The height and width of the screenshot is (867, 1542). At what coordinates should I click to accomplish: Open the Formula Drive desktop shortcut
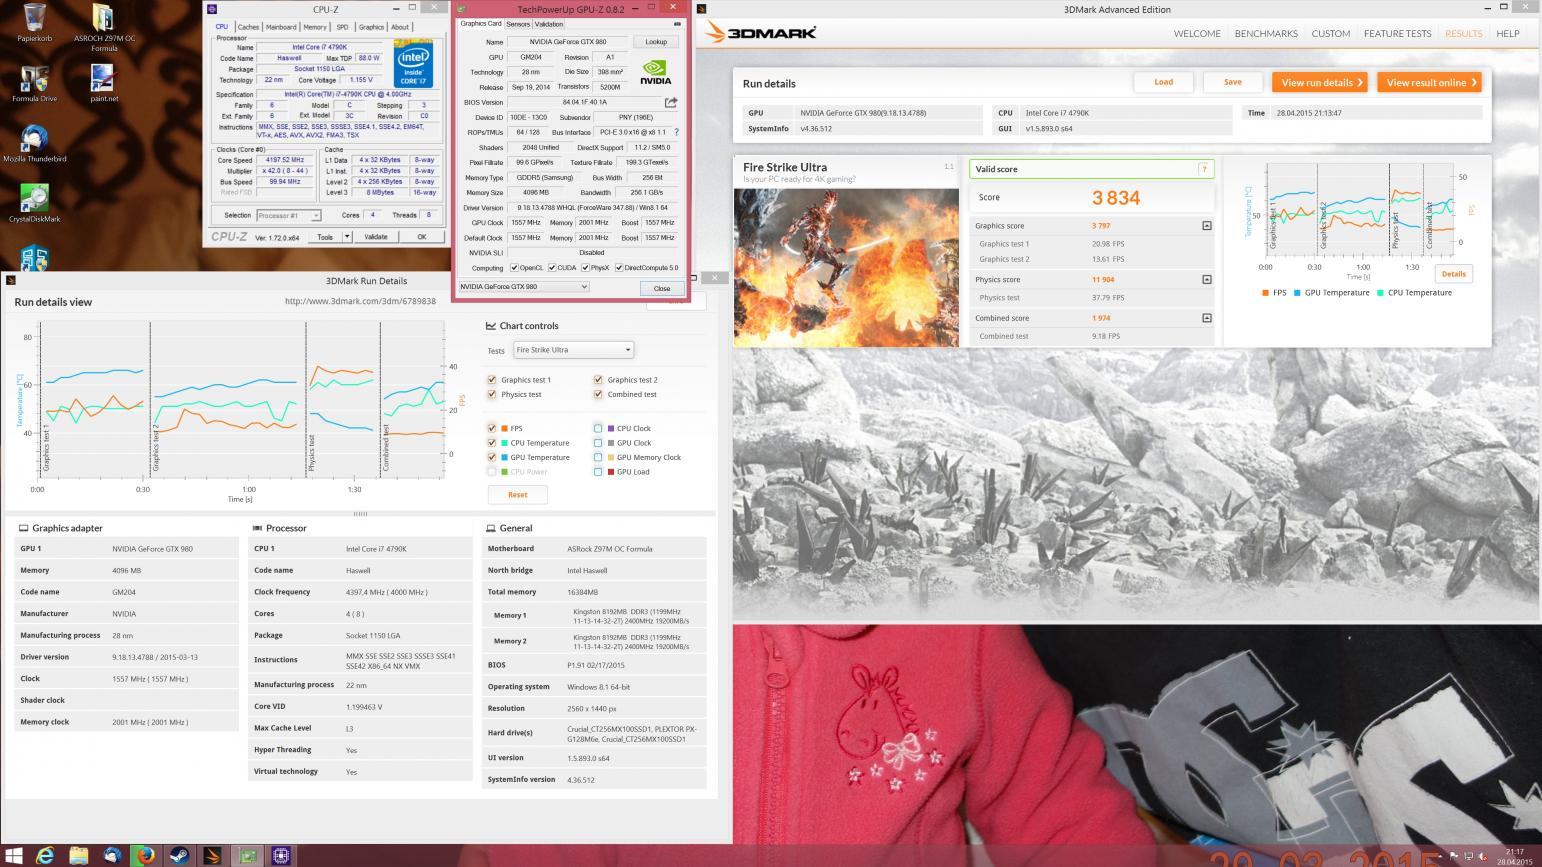pyautogui.click(x=34, y=84)
